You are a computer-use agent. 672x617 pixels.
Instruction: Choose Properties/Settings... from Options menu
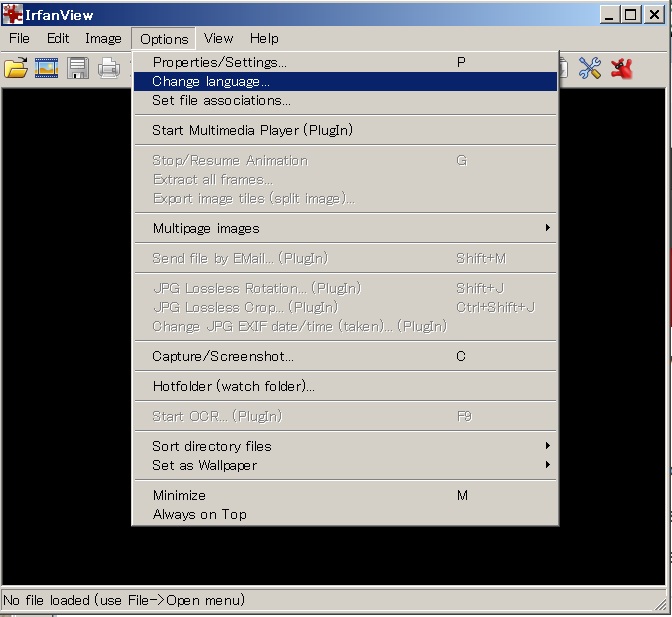point(219,62)
